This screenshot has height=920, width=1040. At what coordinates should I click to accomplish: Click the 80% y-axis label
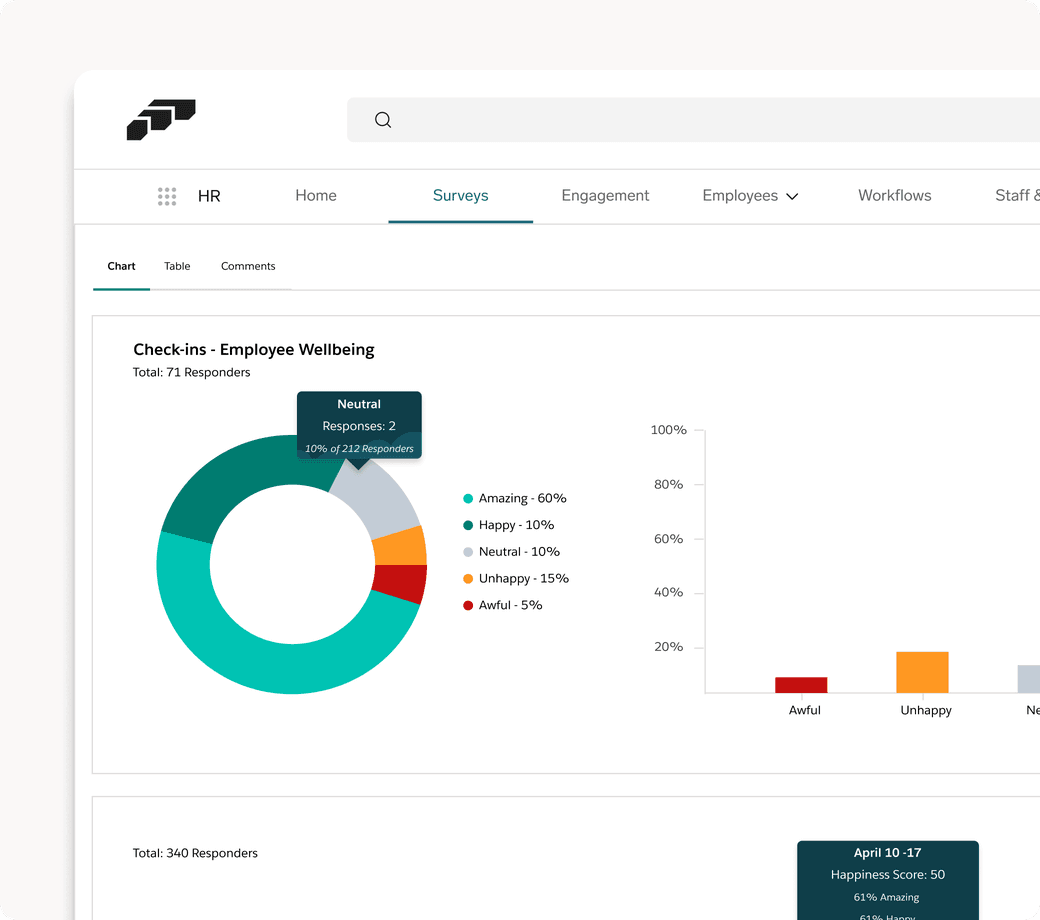pos(669,484)
